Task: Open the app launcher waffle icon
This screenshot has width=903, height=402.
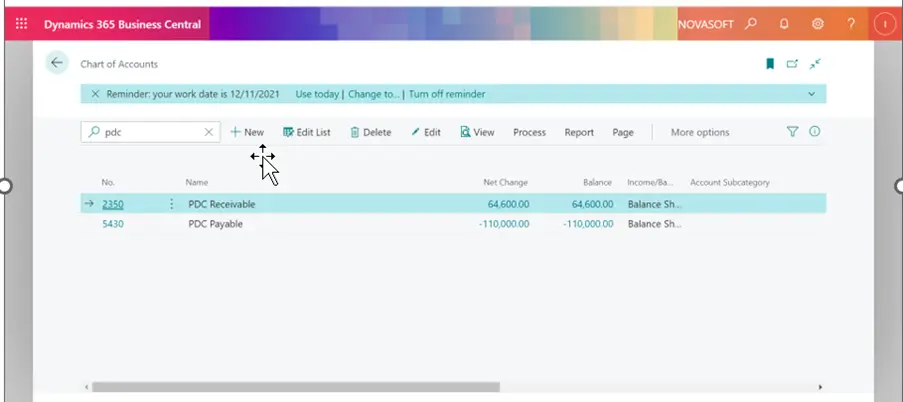Action: coord(21,24)
